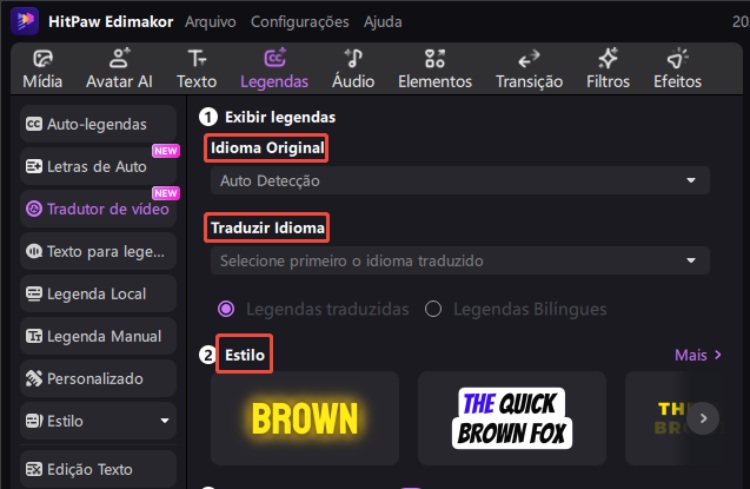750x489 pixels.
Task: Open the Filtros sparkle tool
Action: [x=608, y=58]
